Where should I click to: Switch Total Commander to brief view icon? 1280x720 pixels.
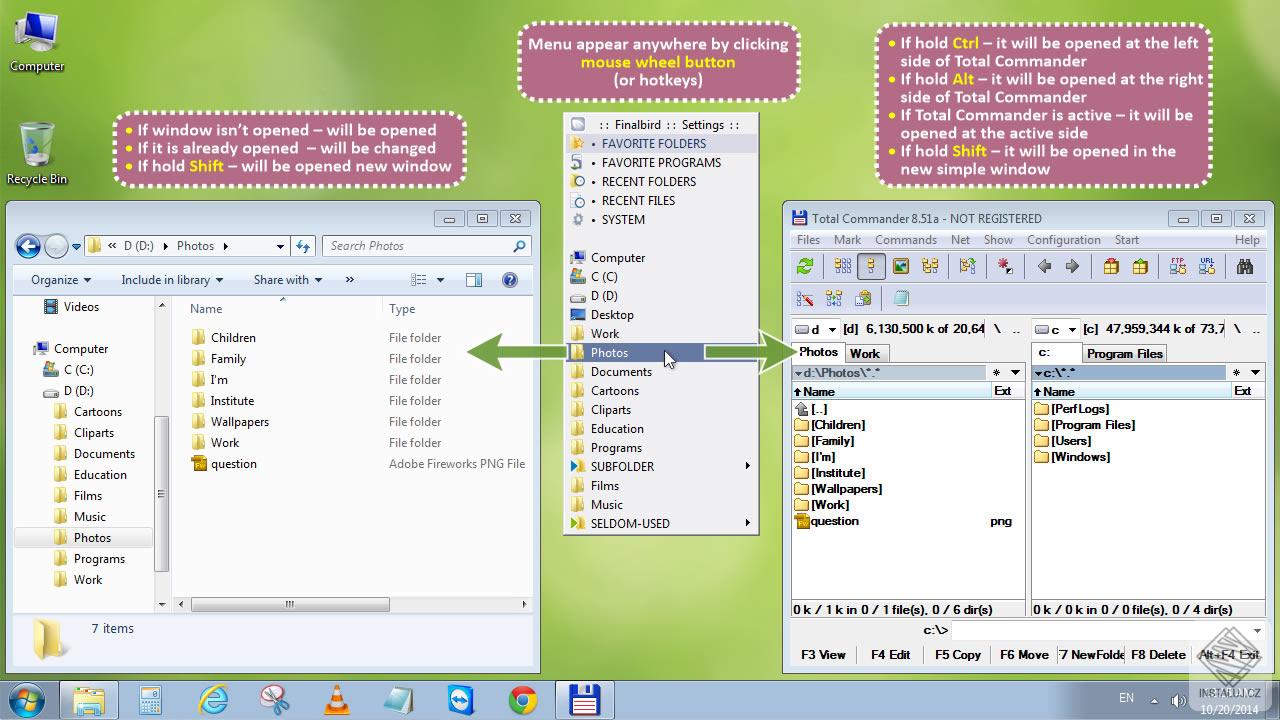pos(843,266)
